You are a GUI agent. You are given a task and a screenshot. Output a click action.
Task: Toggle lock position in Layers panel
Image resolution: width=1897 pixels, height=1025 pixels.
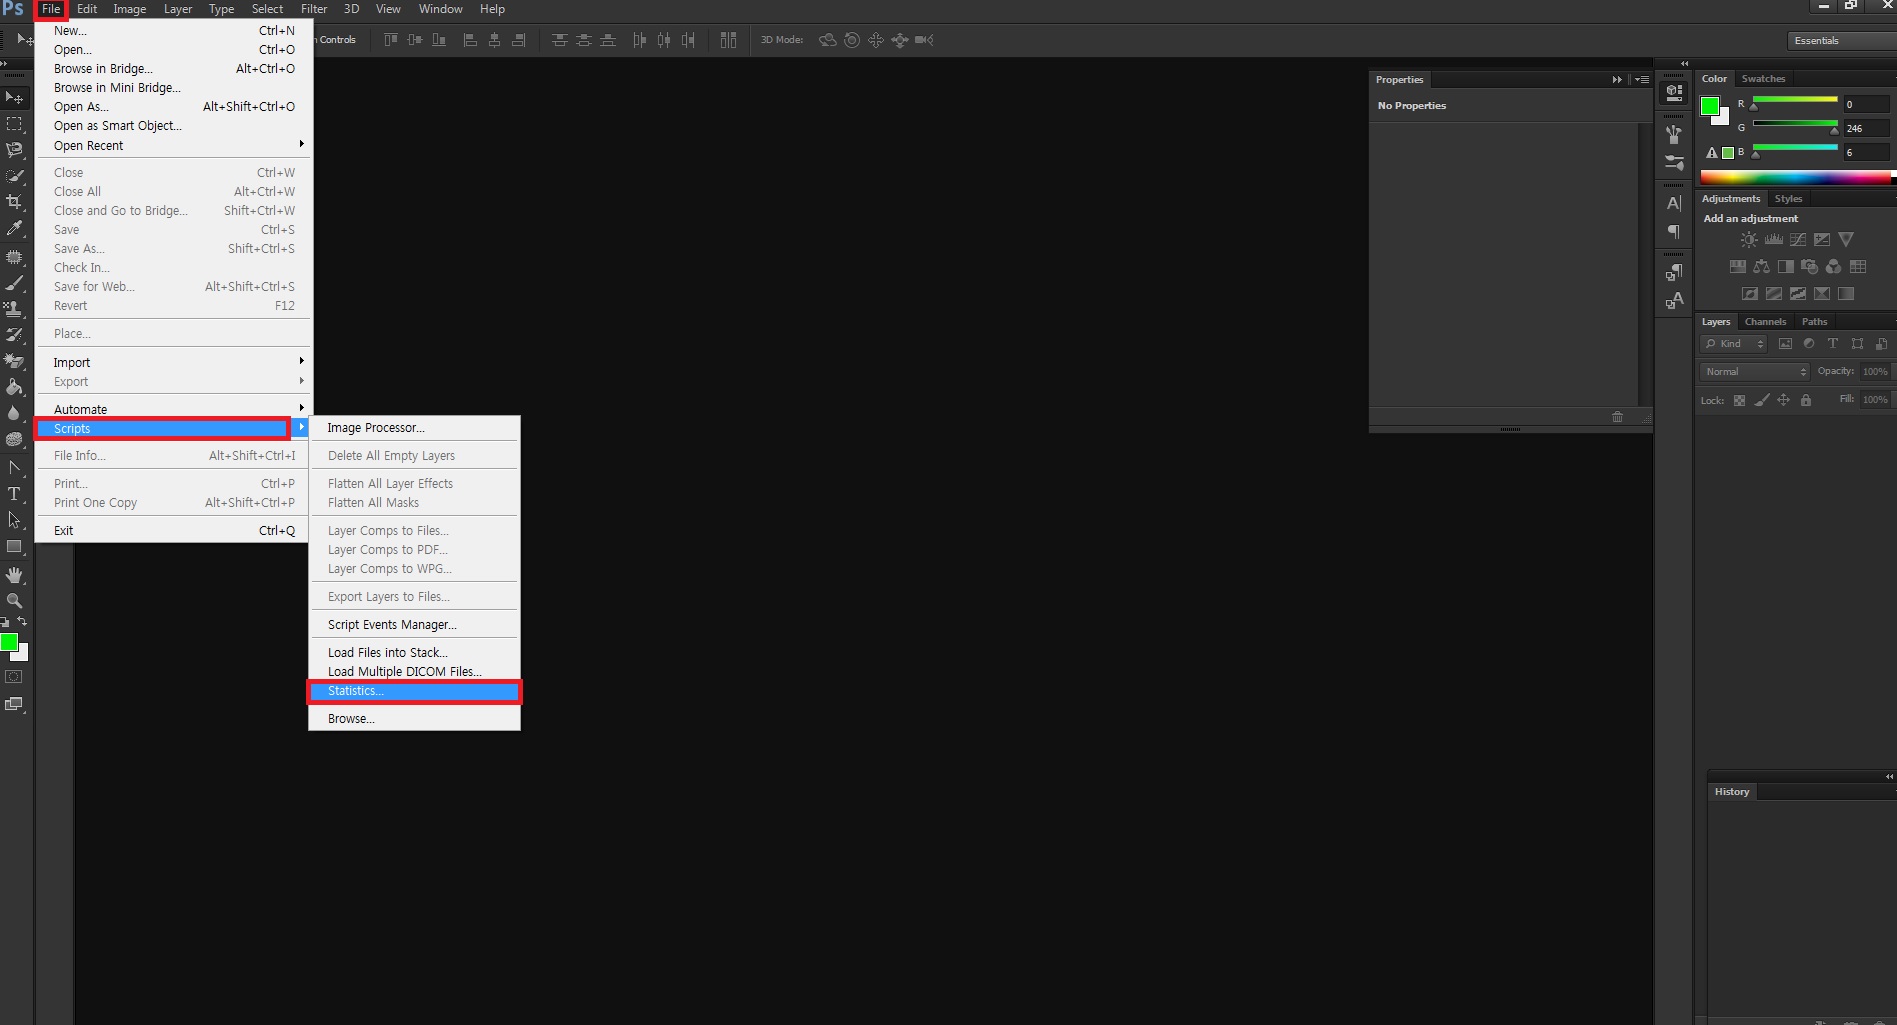[1783, 400]
